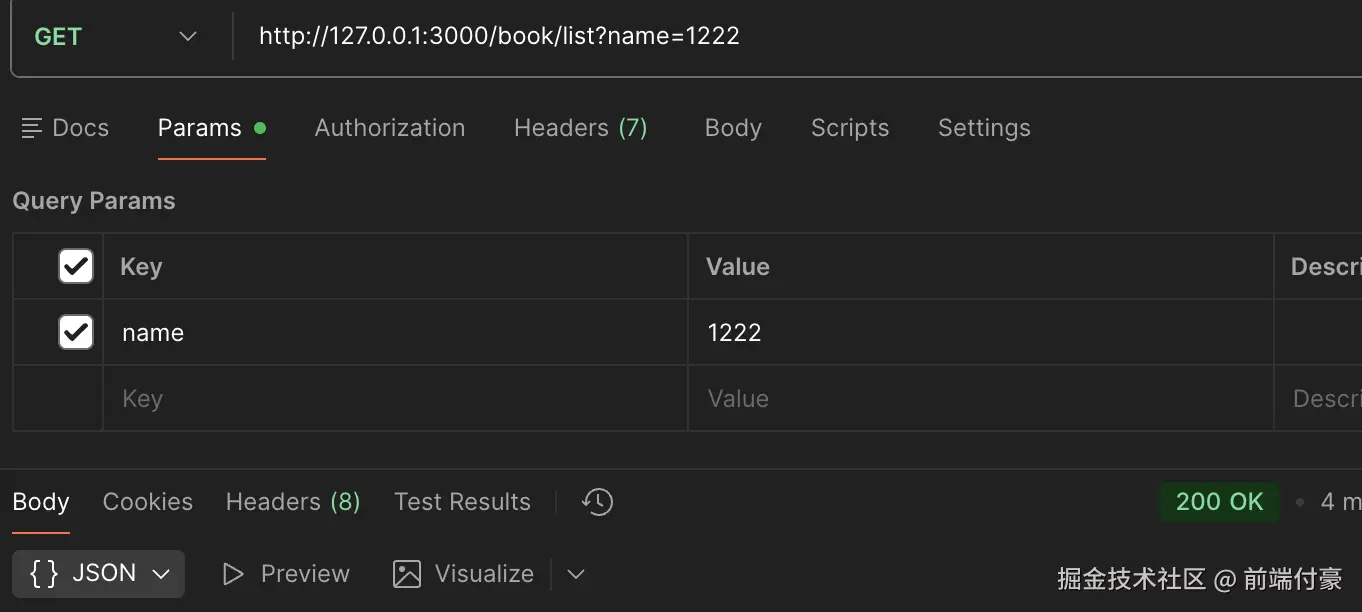The height and width of the screenshot is (612, 1362).
Task: Uncheck the name parameter checkbox
Action: coord(76,332)
